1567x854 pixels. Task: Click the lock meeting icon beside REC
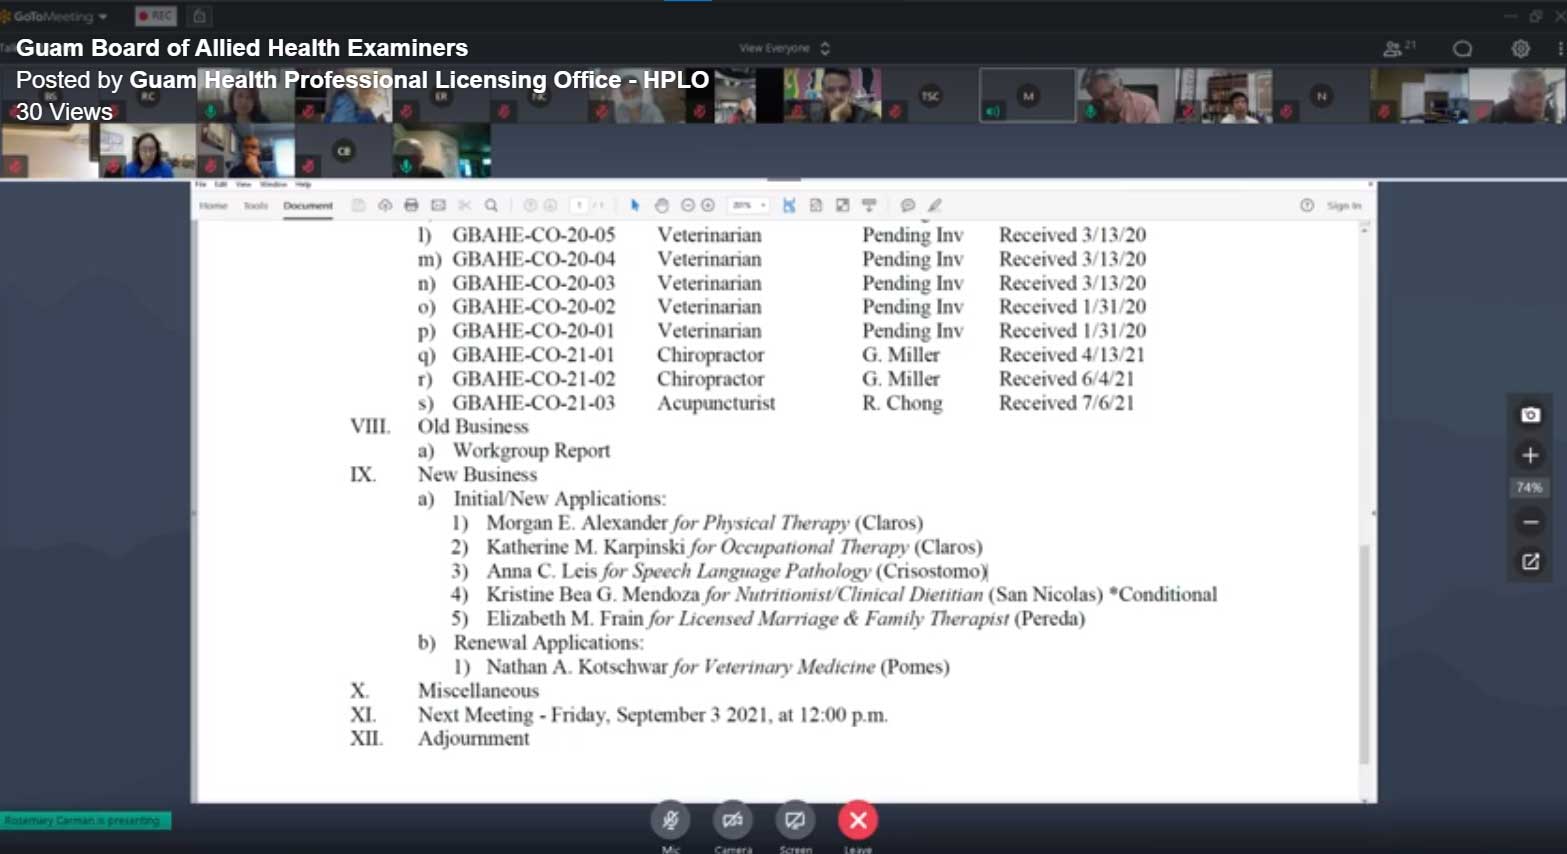pos(199,16)
